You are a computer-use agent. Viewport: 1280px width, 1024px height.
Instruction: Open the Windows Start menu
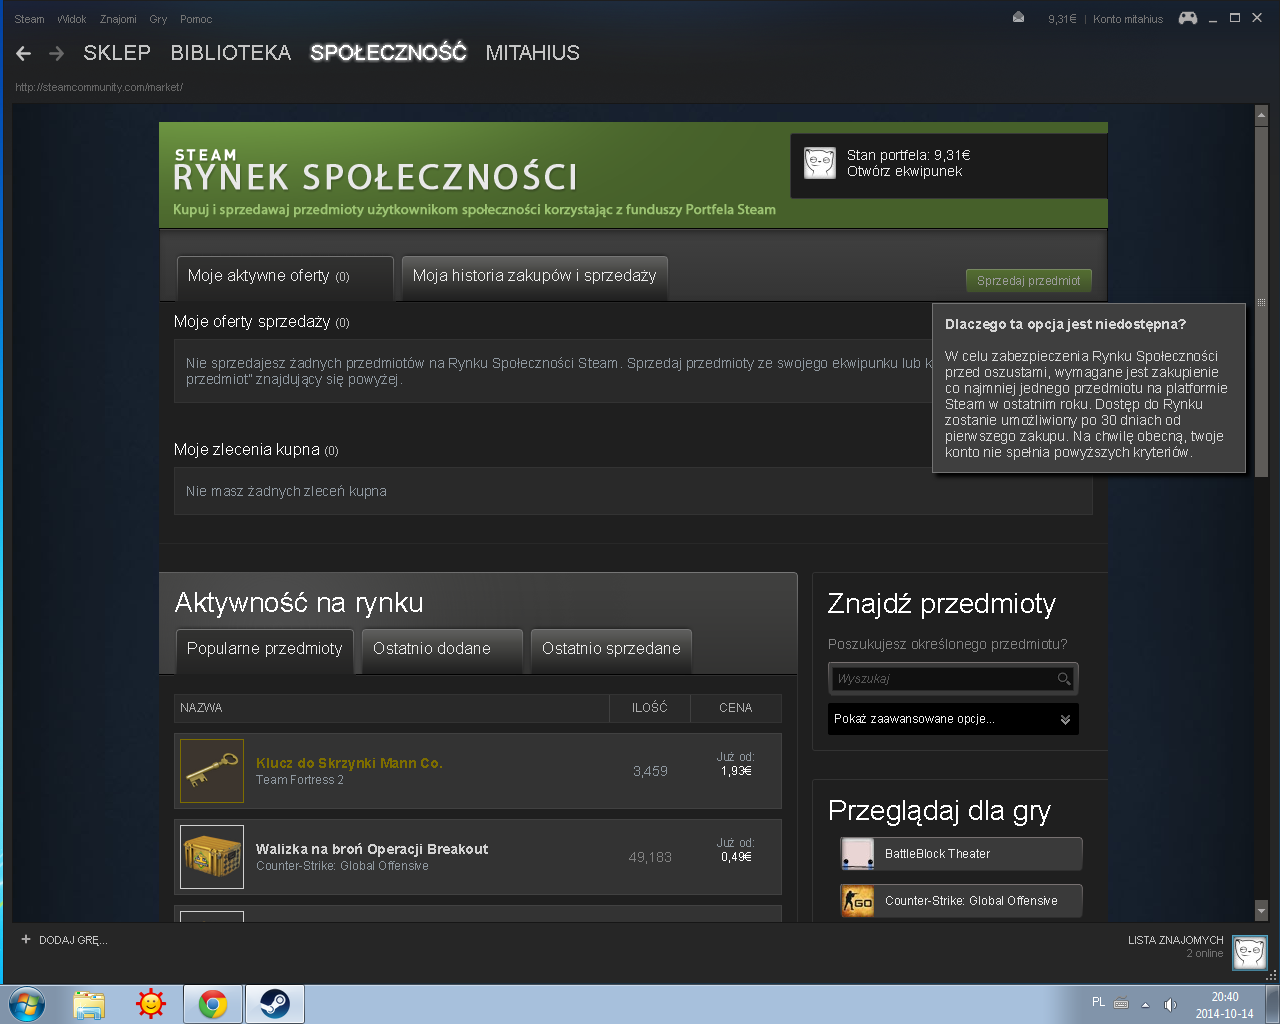(x=27, y=1004)
